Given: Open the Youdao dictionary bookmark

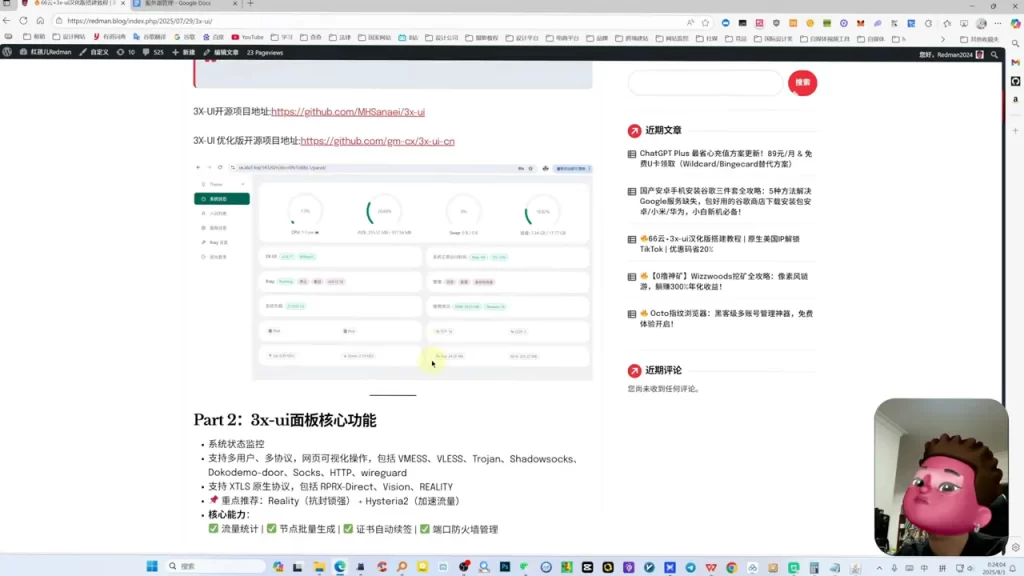Looking at the screenshot, I should point(109,38).
